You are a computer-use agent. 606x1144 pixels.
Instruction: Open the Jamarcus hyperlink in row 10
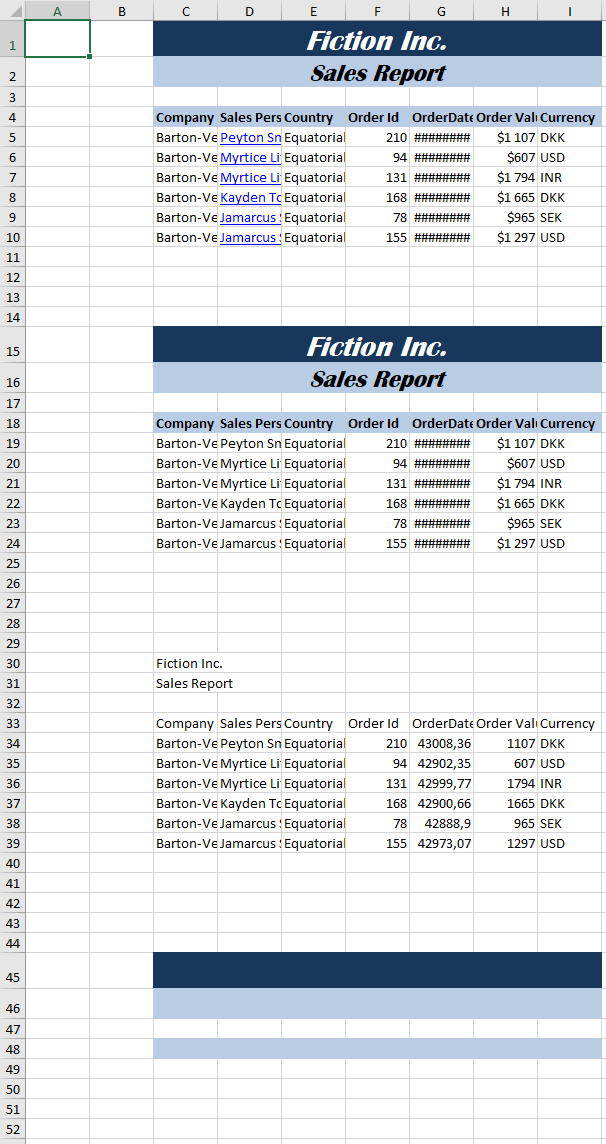tap(250, 237)
